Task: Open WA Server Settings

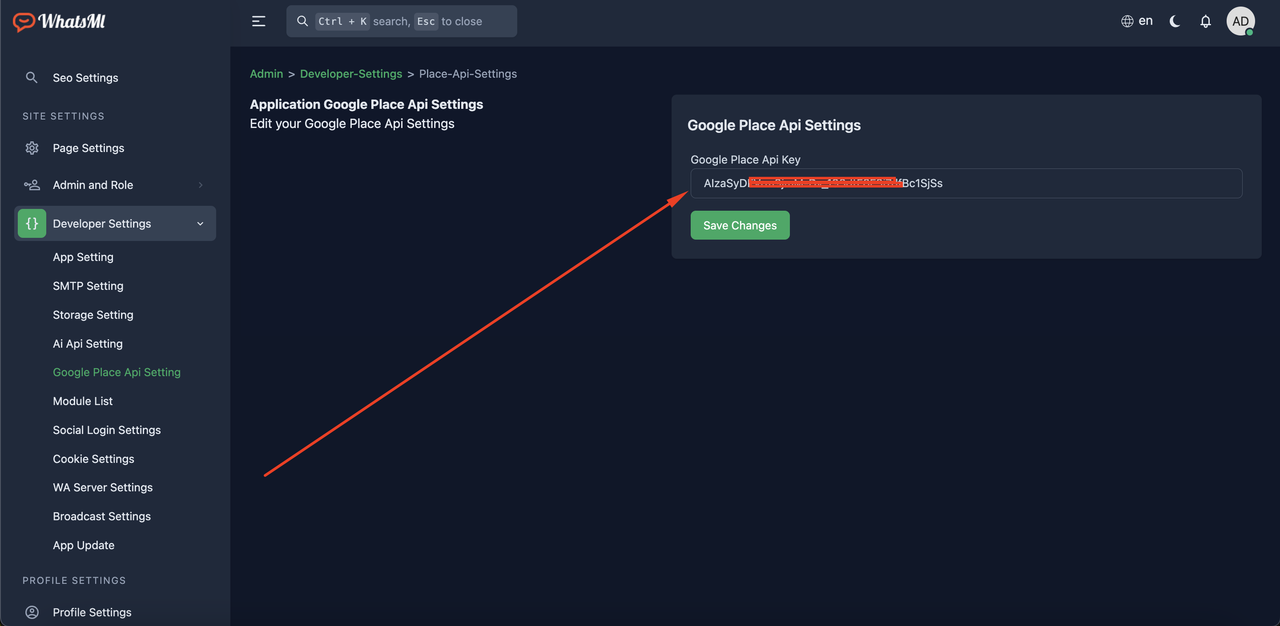Action: [x=103, y=488]
